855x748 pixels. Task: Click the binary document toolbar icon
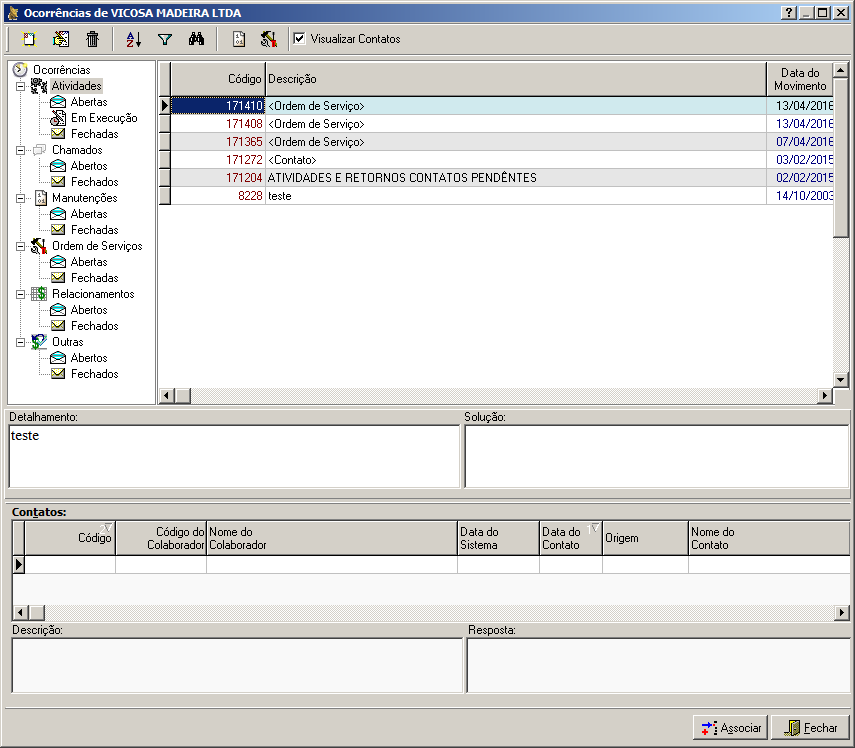239,39
